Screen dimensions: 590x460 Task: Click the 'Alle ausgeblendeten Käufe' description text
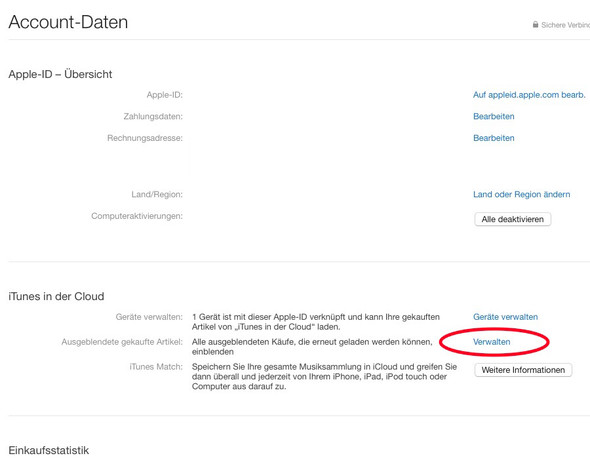[312, 347]
